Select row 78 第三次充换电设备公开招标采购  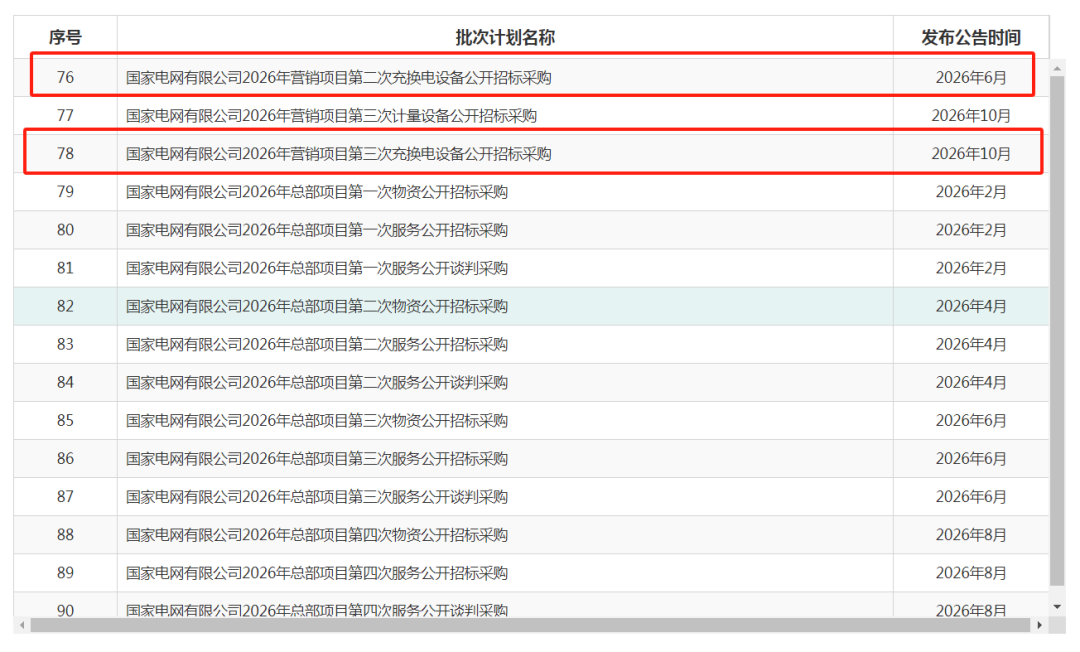(339, 154)
